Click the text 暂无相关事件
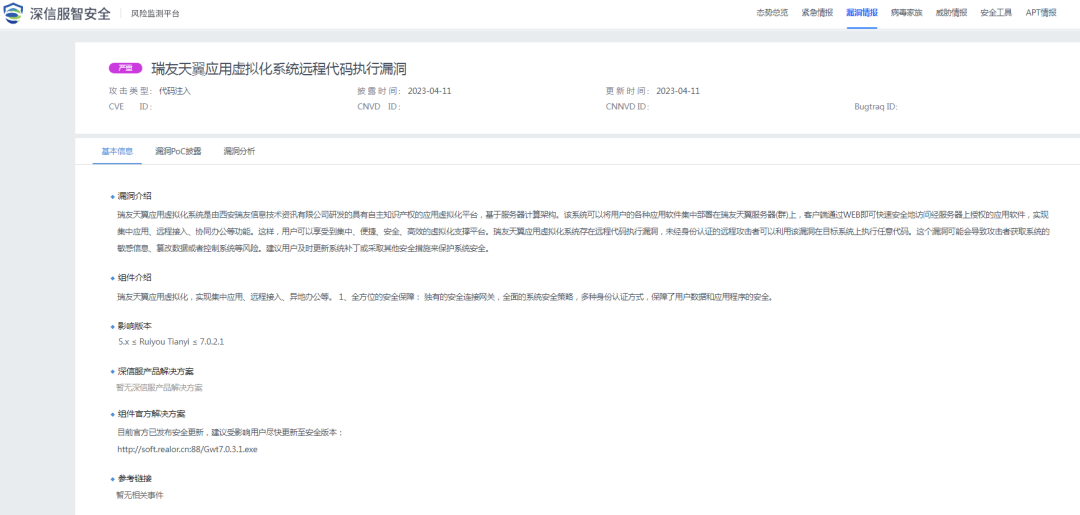 141,495
